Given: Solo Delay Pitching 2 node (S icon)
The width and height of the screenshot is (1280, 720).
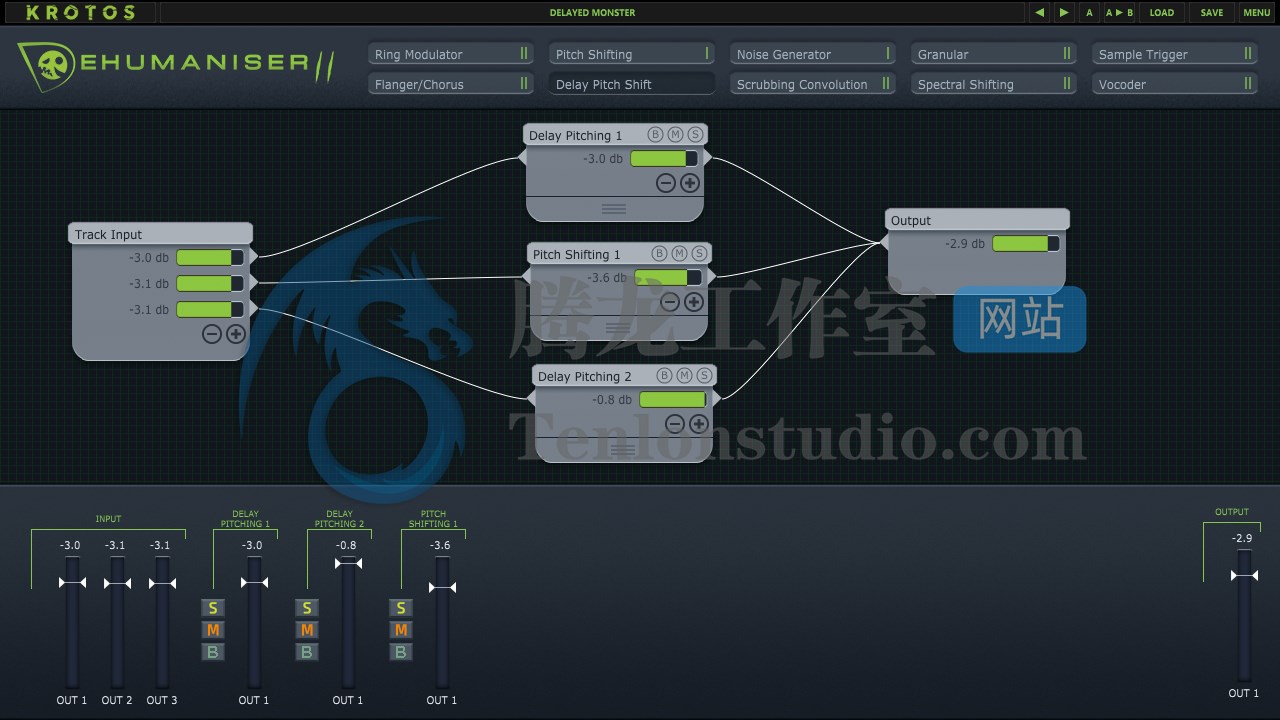Looking at the screenshot, I should pyautogui.click(x=704, y=375).
